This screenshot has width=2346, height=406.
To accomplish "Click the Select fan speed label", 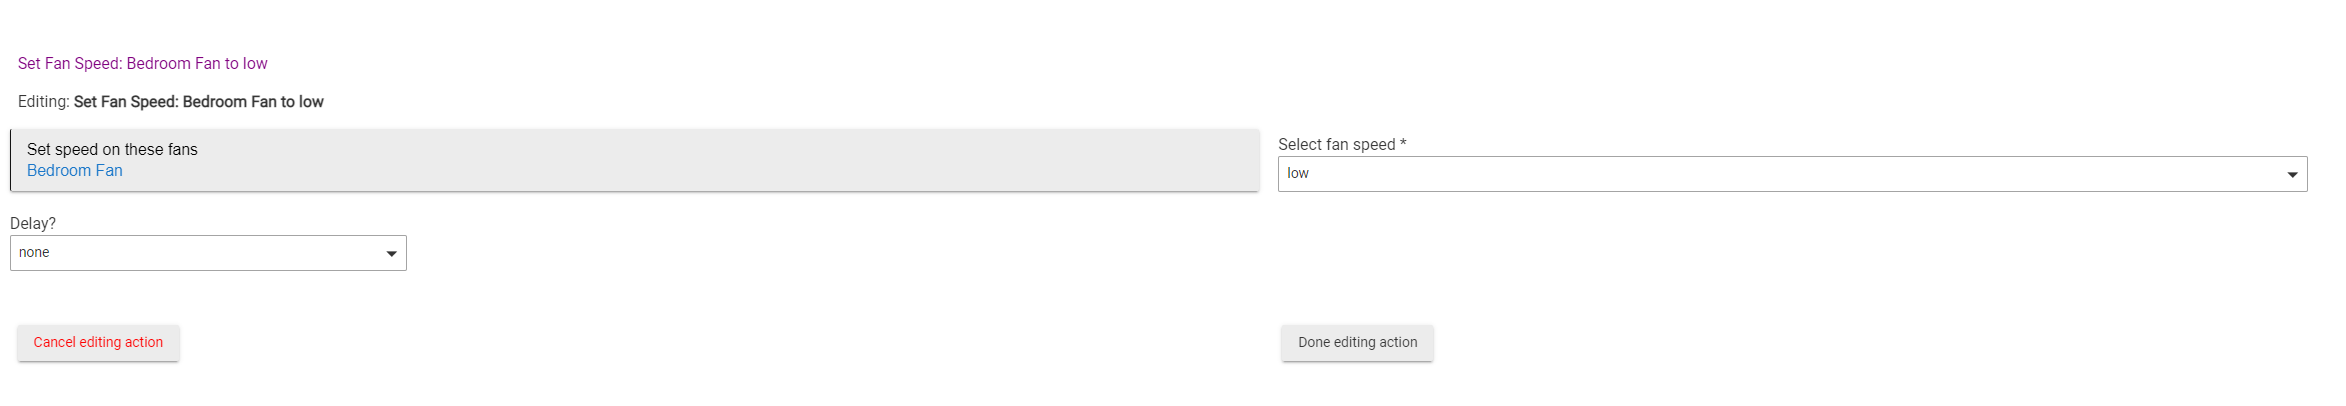I will click(x=1336, y=145).
